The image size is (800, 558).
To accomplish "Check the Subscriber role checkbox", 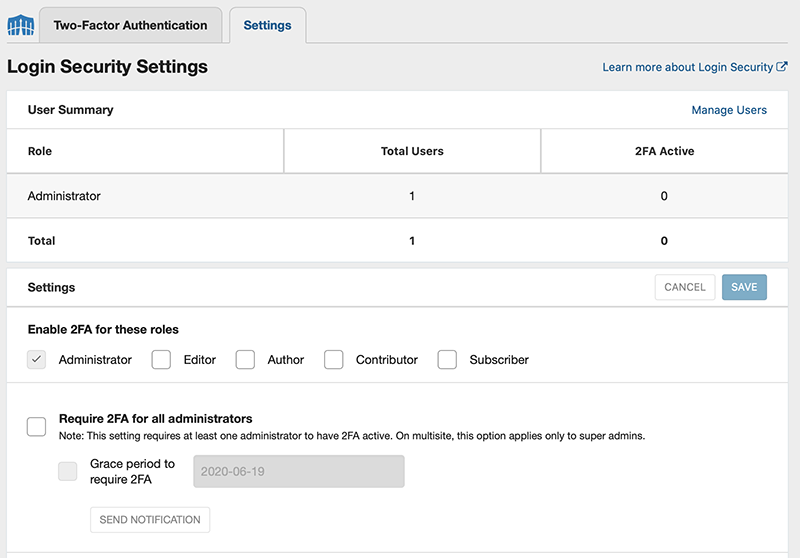I will click(x=447, y=360).
